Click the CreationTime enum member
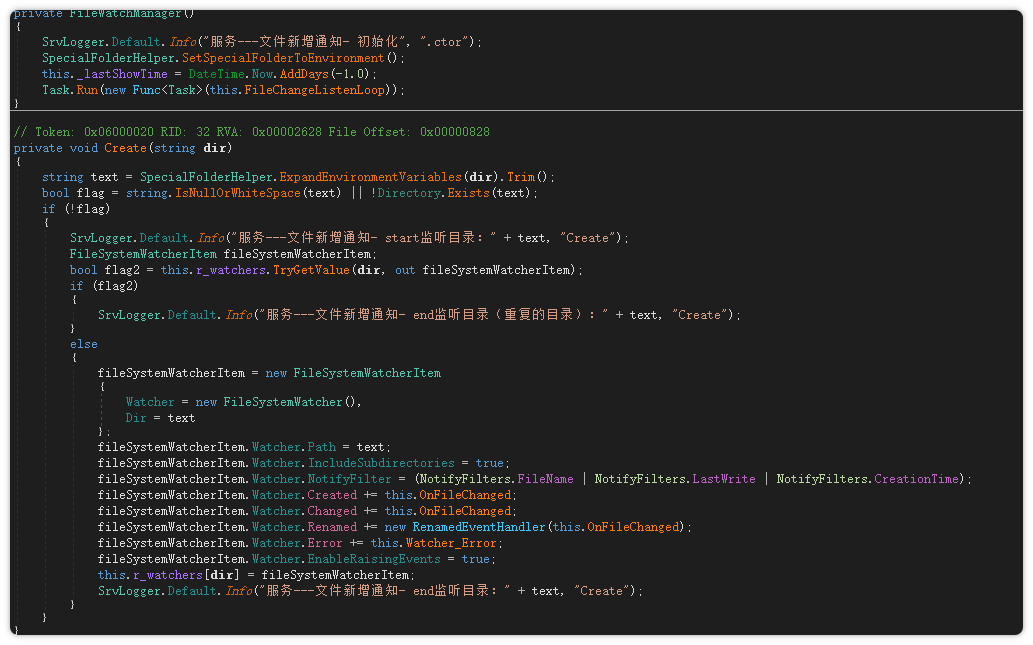 pyautogui.click(x=915, y=479)
